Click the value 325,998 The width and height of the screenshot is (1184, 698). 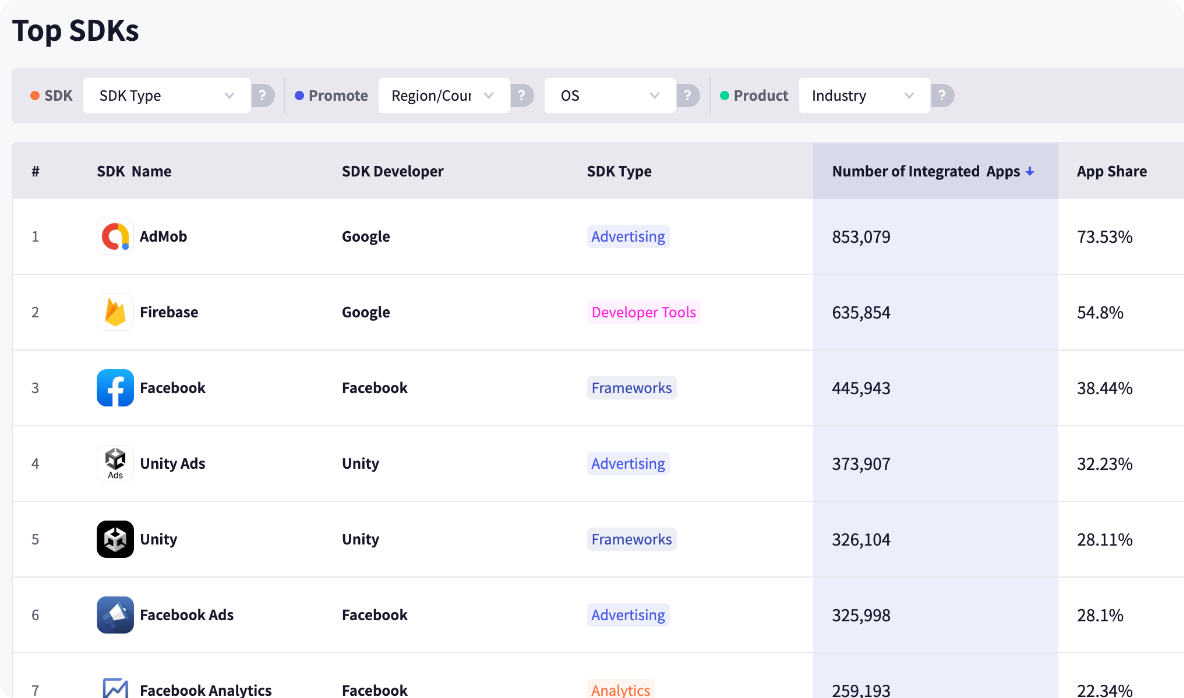coord(861,615)
